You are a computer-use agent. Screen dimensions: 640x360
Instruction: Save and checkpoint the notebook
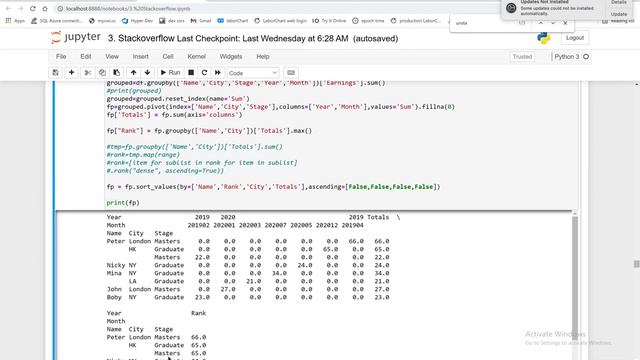click(x=56, y=73)
